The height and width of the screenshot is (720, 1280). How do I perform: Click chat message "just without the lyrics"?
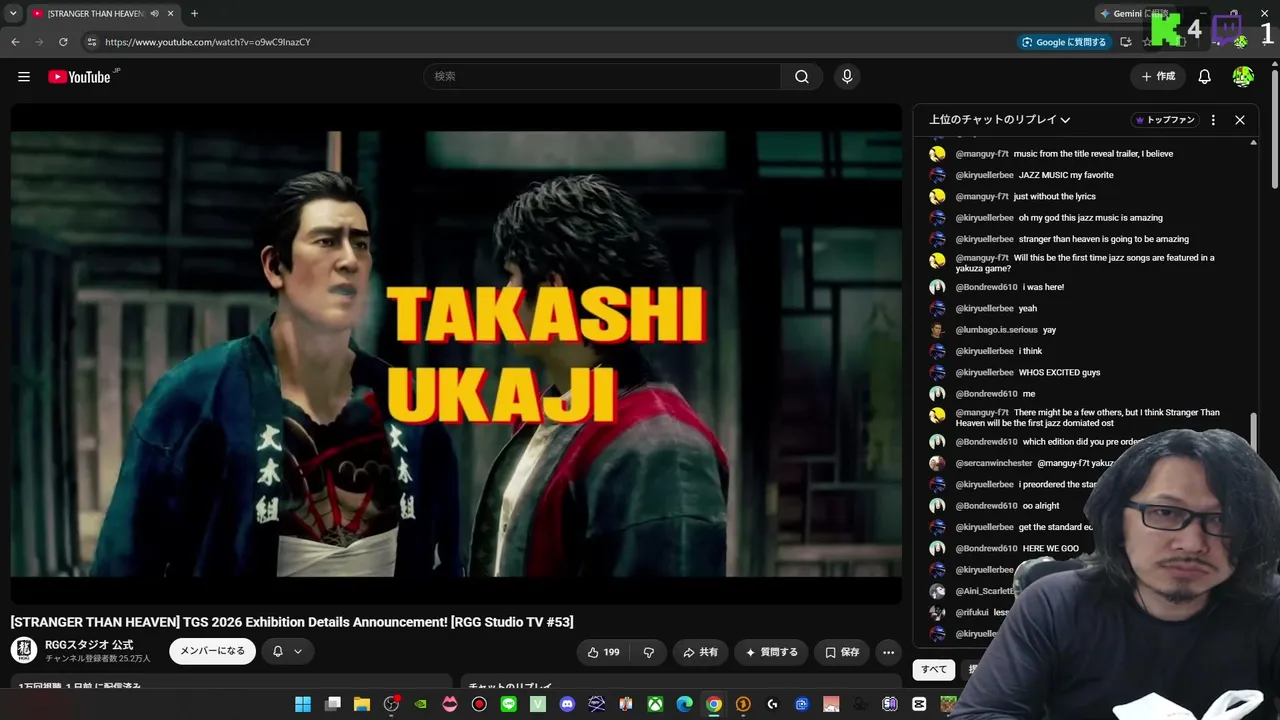(1055, 197)
